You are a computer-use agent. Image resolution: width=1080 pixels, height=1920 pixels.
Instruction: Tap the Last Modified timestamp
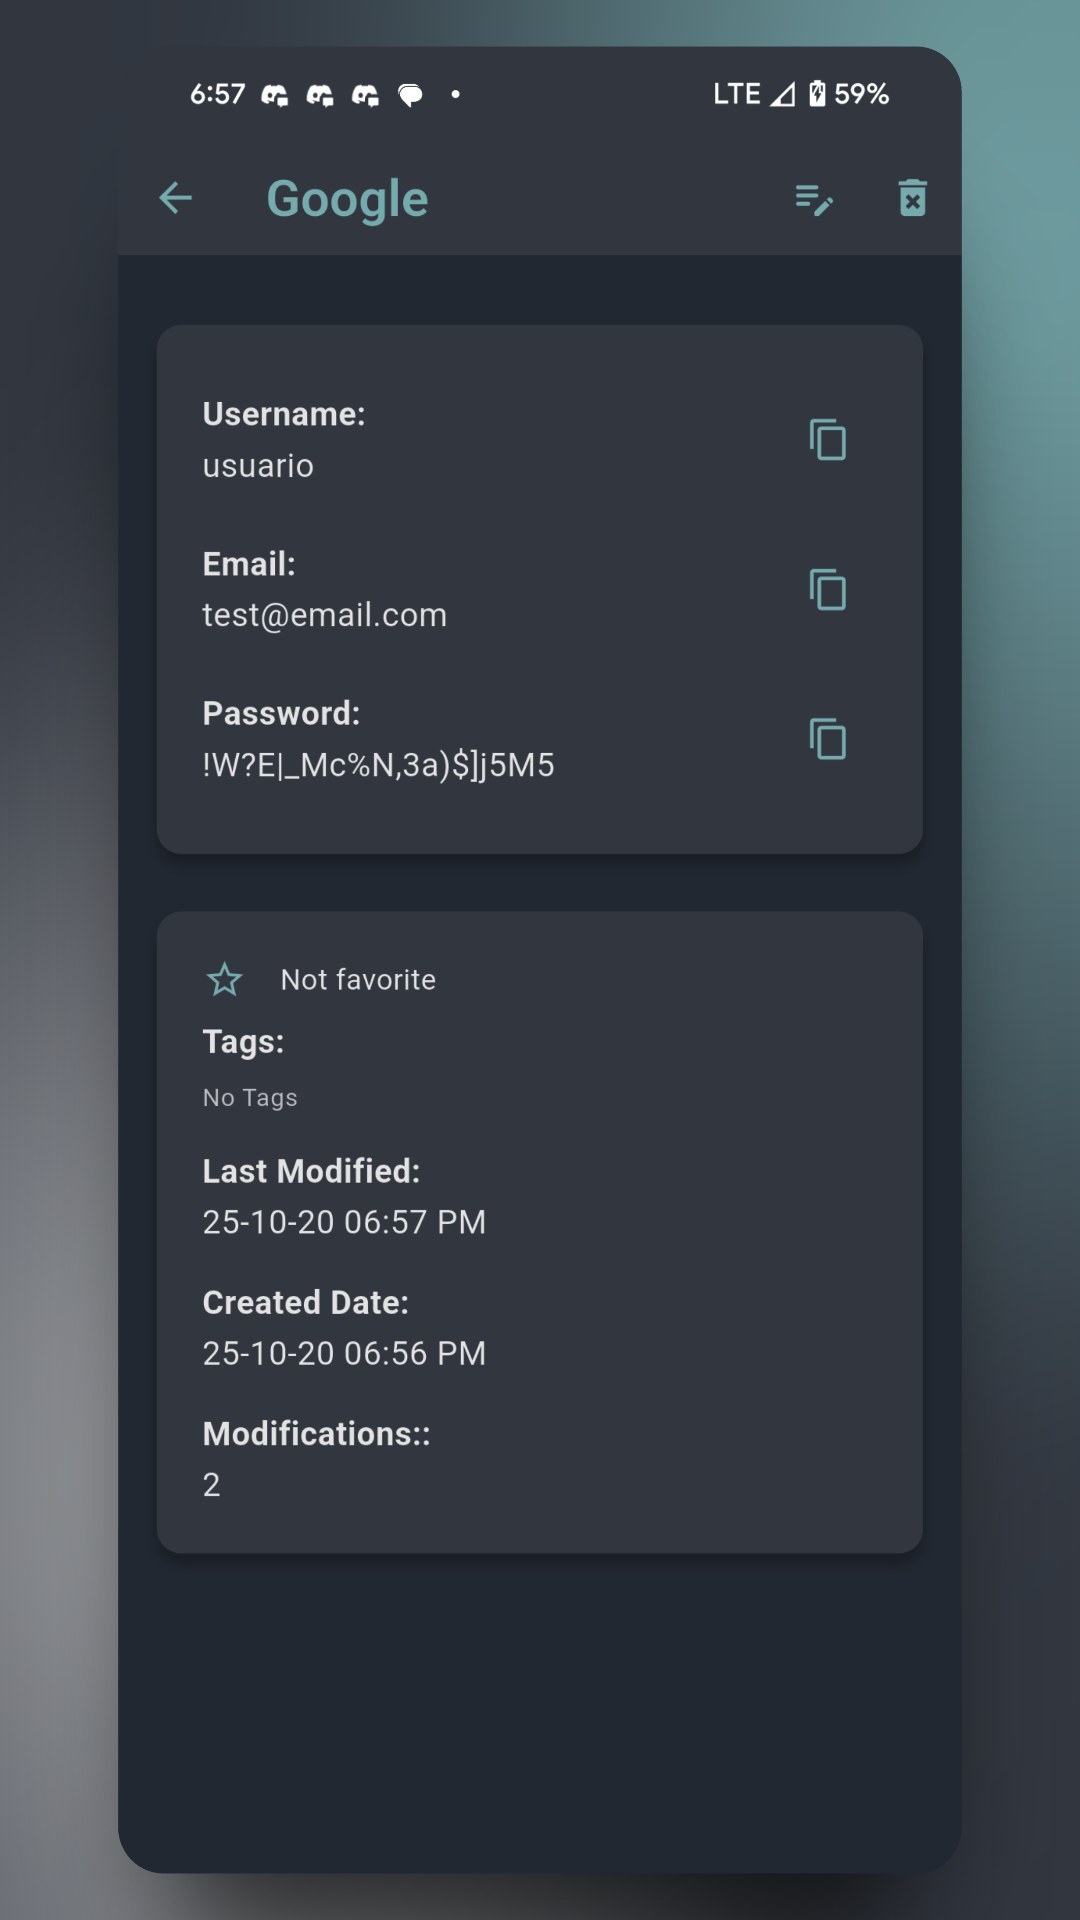(x=344, y=1222)
